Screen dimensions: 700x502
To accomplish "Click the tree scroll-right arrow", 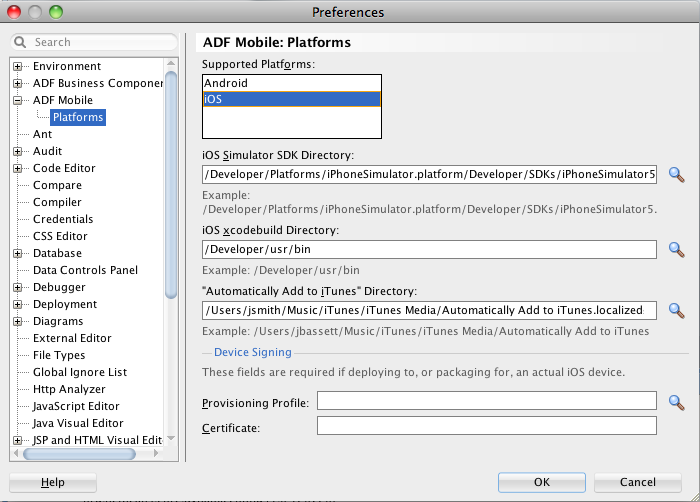I will 156,453.
